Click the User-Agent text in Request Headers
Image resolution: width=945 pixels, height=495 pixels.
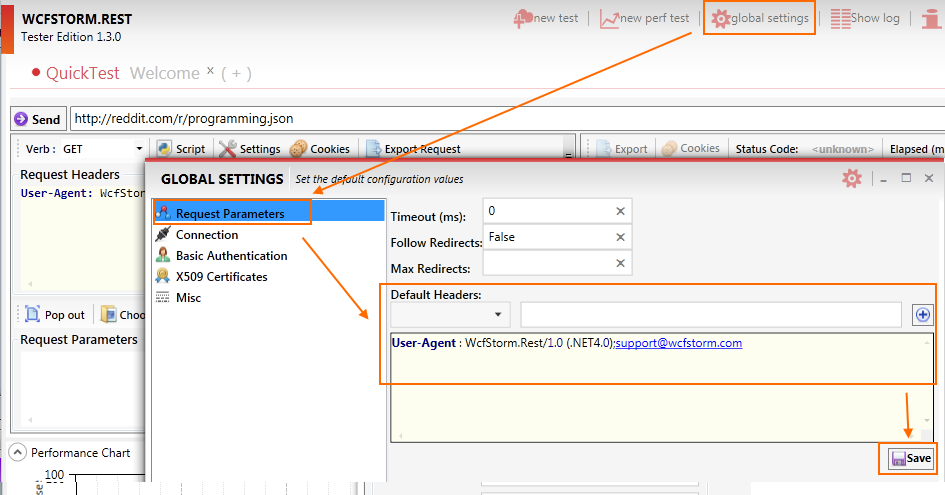click(x=57, y=193)
